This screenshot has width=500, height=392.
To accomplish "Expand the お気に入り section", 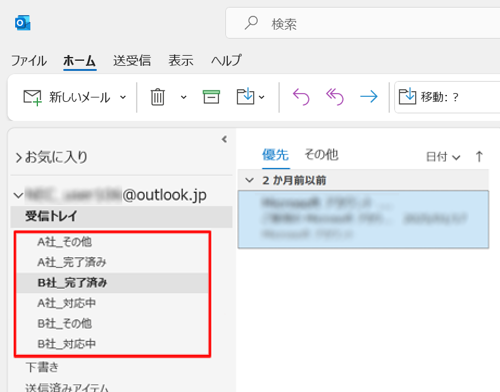I will point(19,158).
